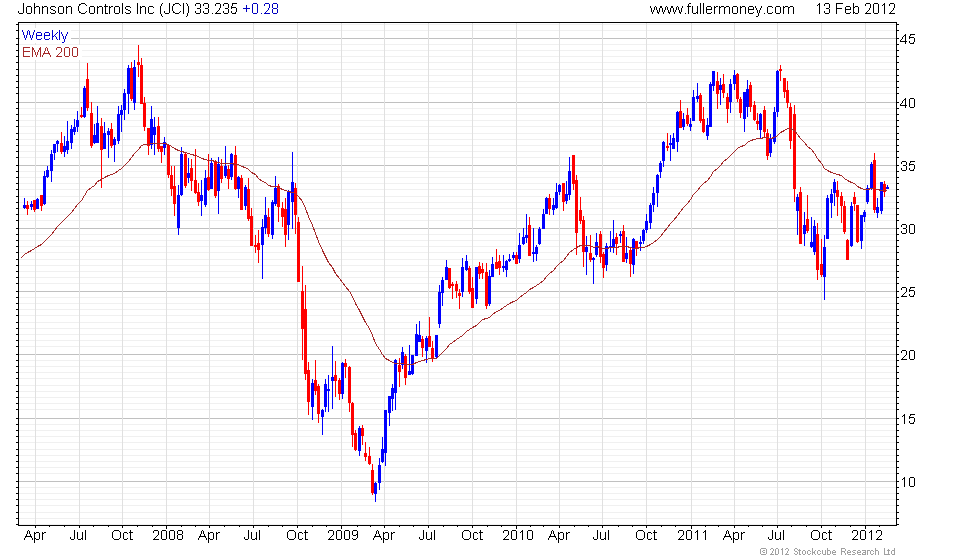Click the +0.28 change value

[x=261, y=9]
